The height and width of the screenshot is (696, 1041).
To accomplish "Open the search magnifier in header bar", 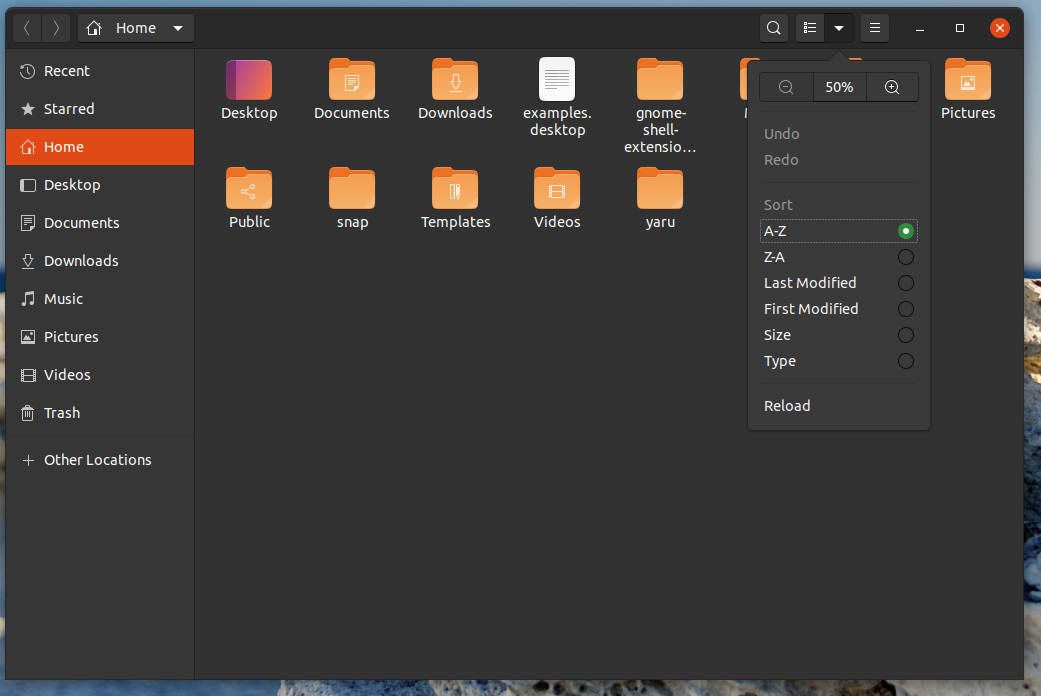I will point(773,28).
